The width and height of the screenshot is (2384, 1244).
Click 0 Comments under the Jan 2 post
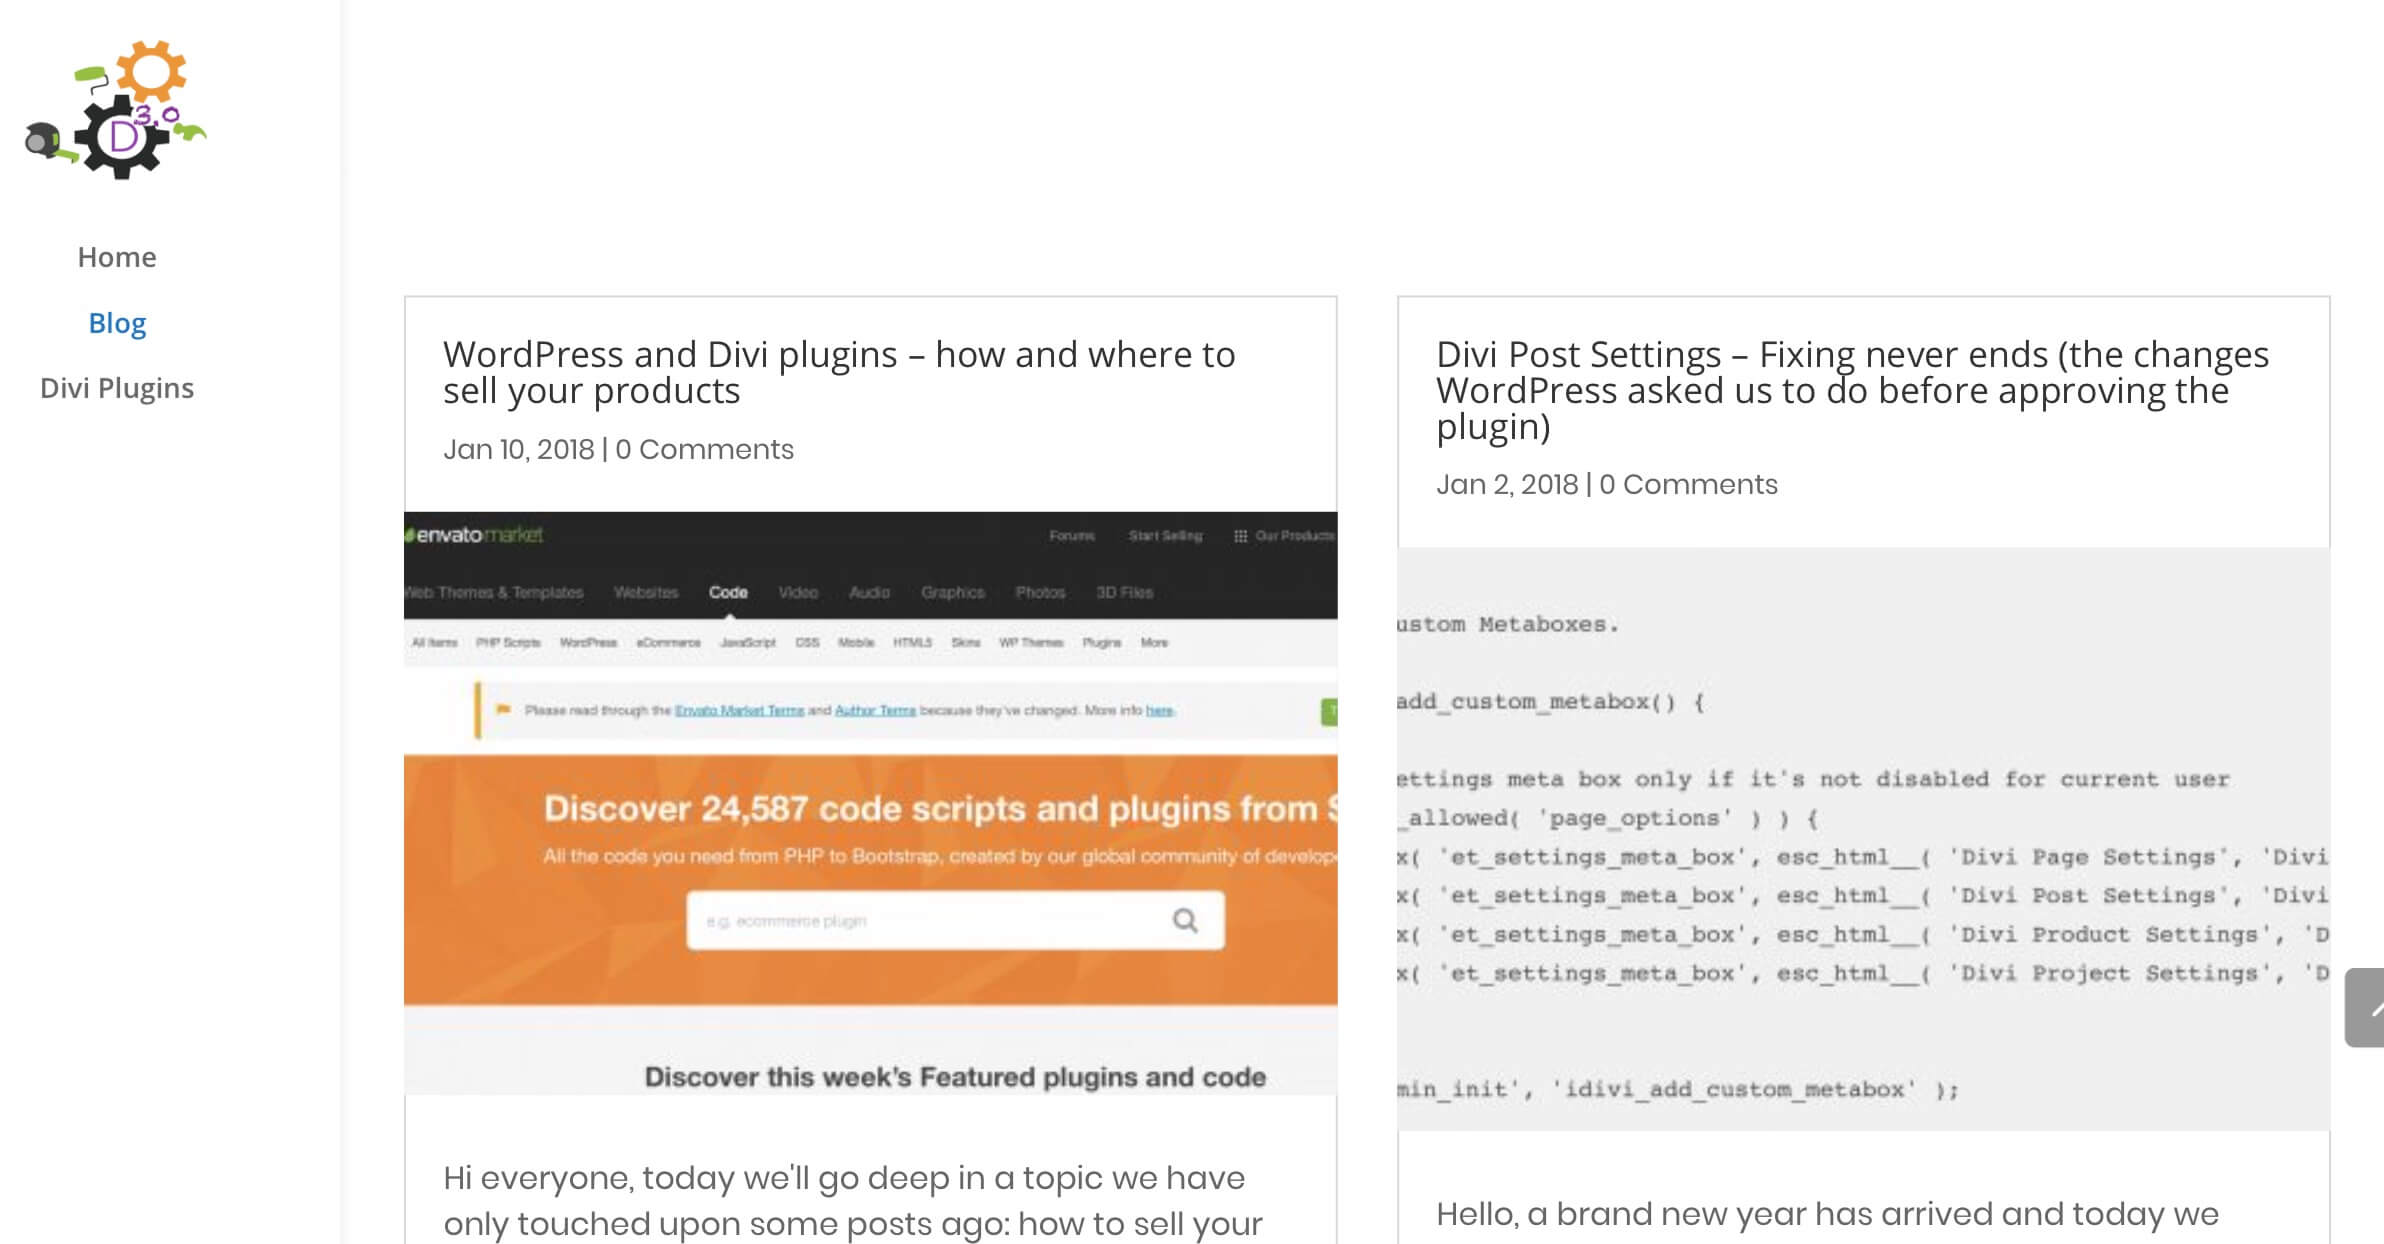pos(1688,484)
